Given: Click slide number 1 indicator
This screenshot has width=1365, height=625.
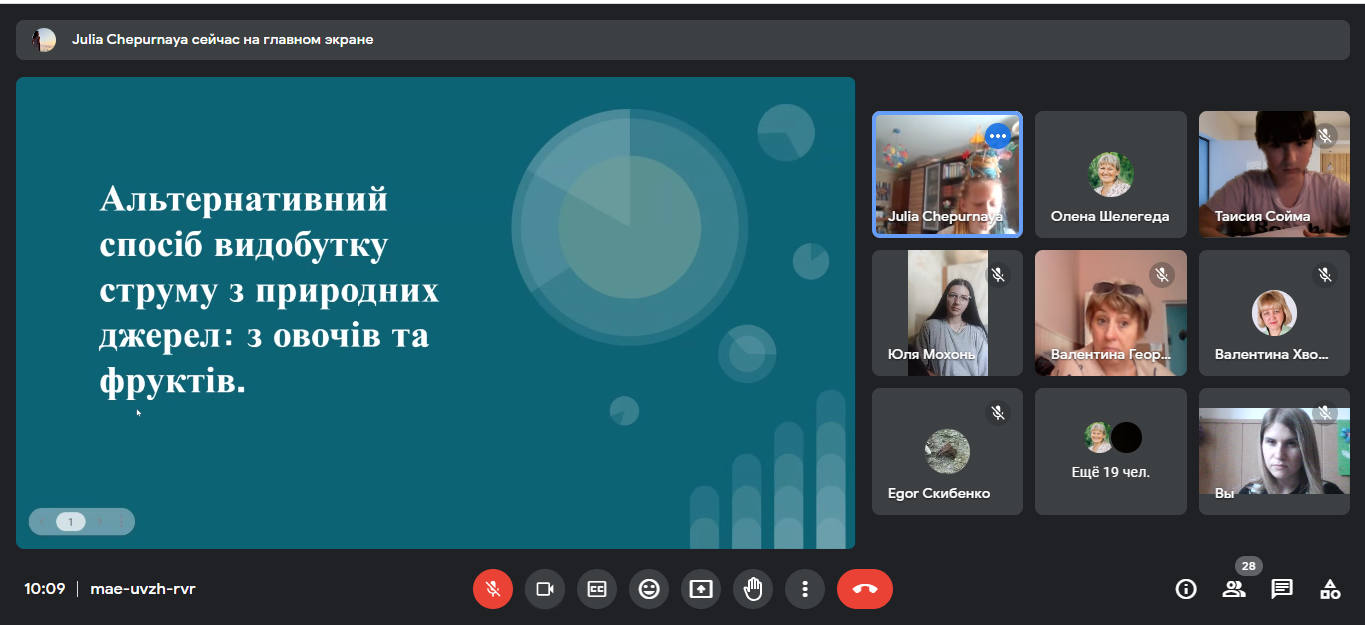Looking at the screenshot, I should 70,522.
